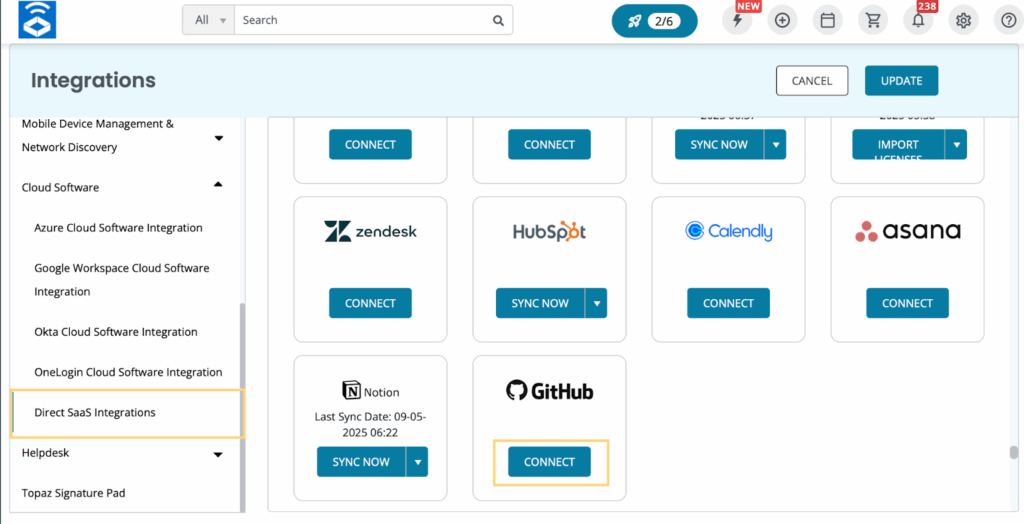Viewport: 1024px width, 524px height.
Task: Click the CANCEL button
Action: tap(812, 81)
